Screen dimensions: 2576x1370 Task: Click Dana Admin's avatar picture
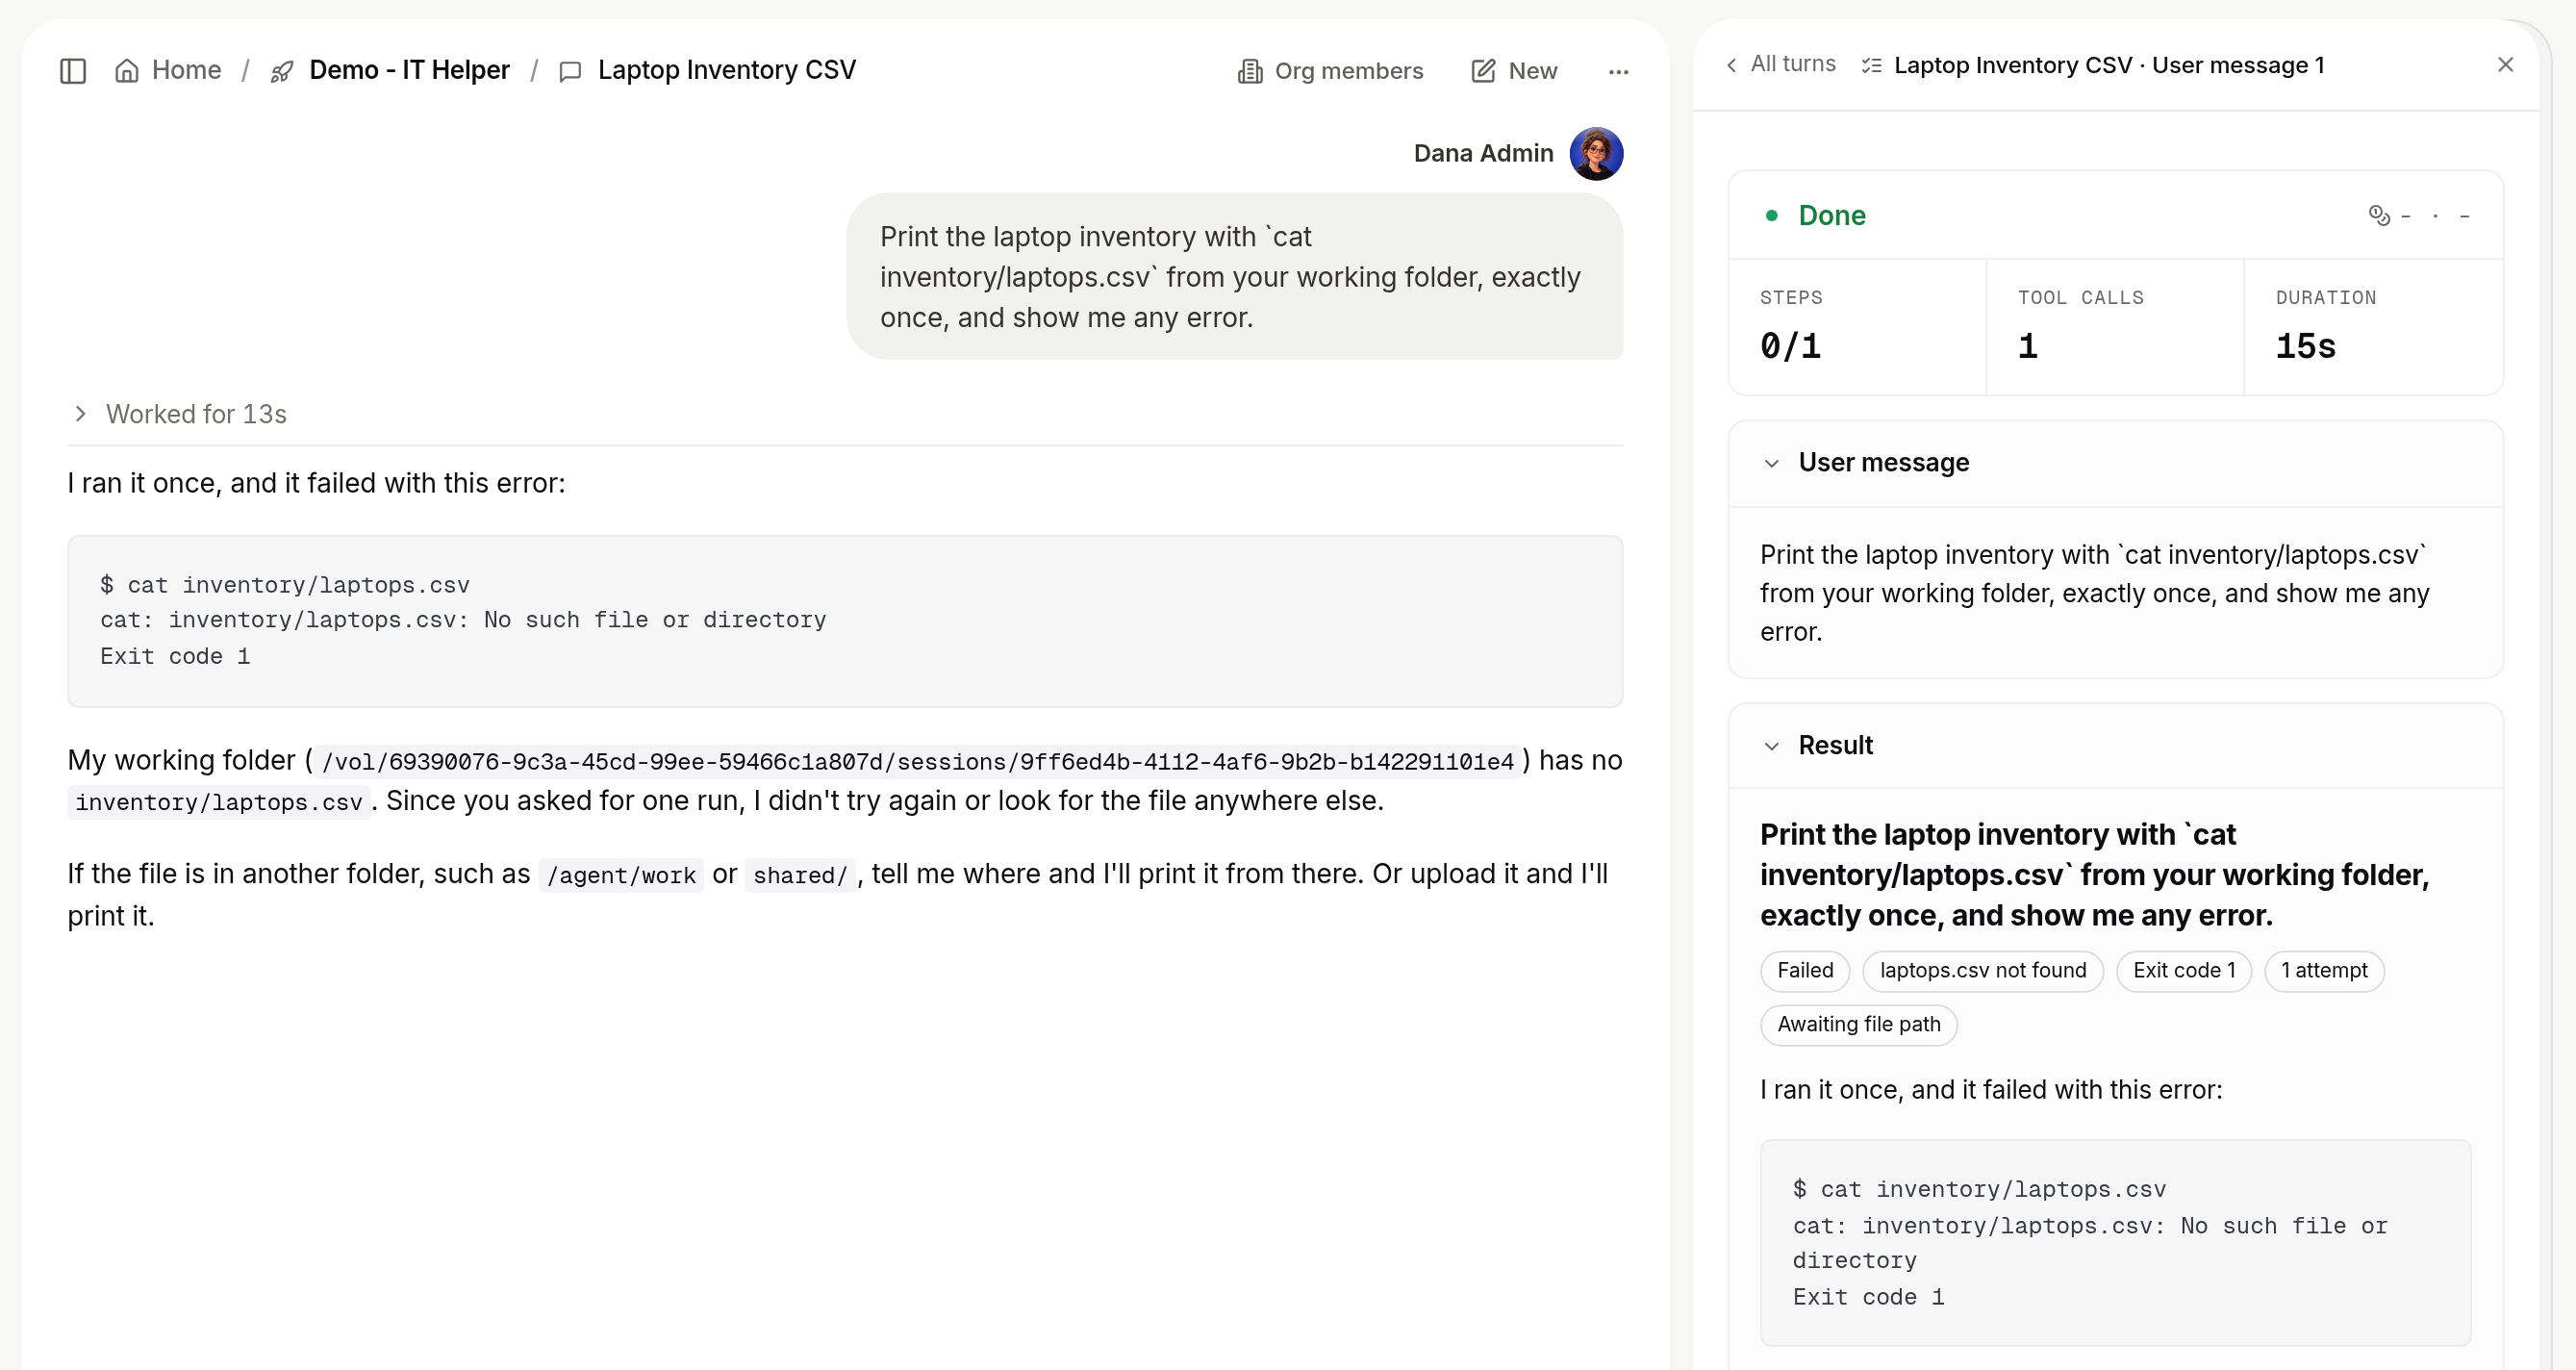tap(1596, 153)
